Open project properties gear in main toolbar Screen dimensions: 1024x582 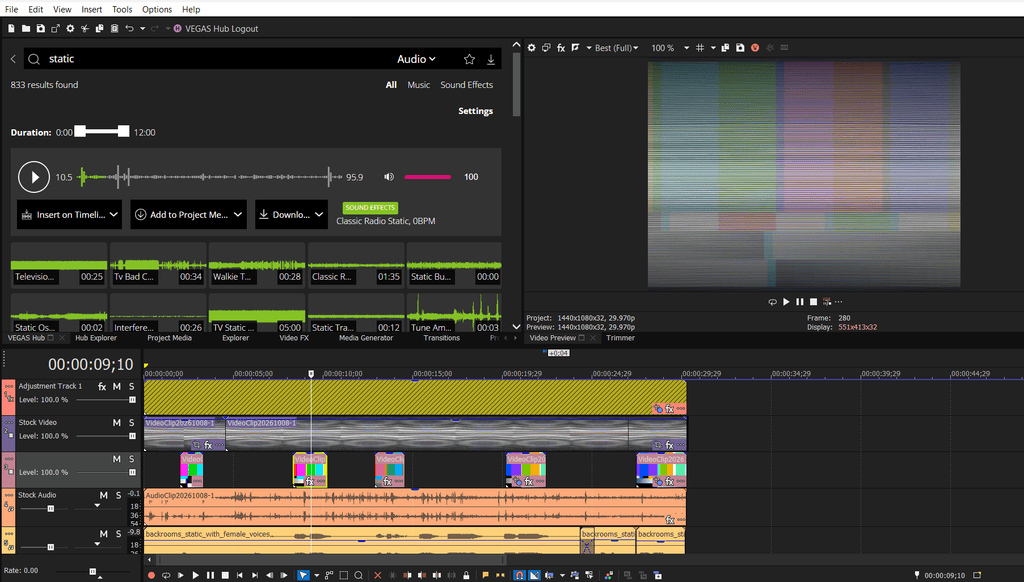pos(70,29)
